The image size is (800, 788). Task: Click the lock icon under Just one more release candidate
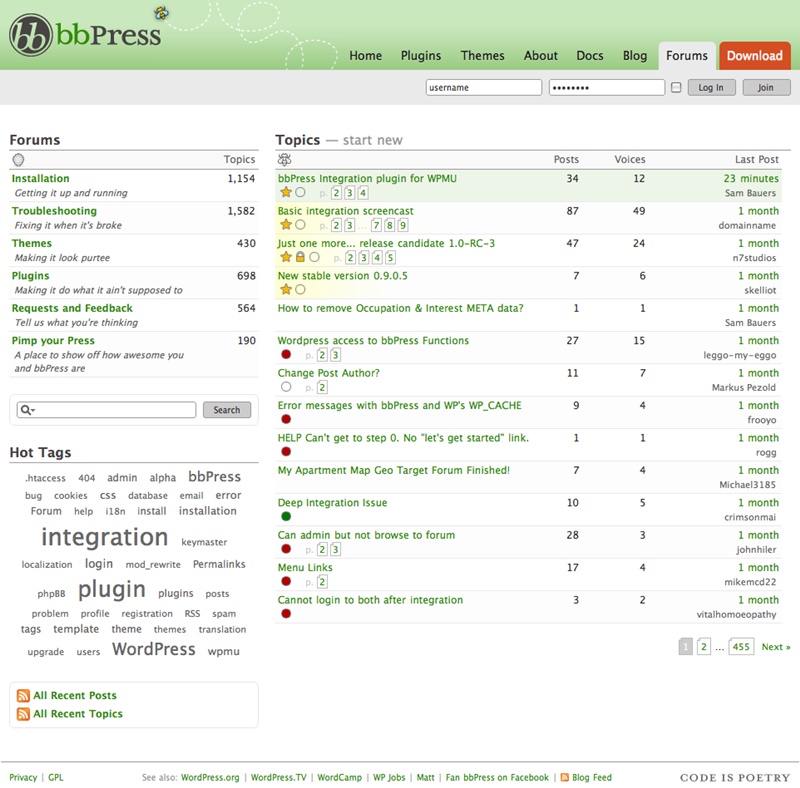tap(300, 257)
